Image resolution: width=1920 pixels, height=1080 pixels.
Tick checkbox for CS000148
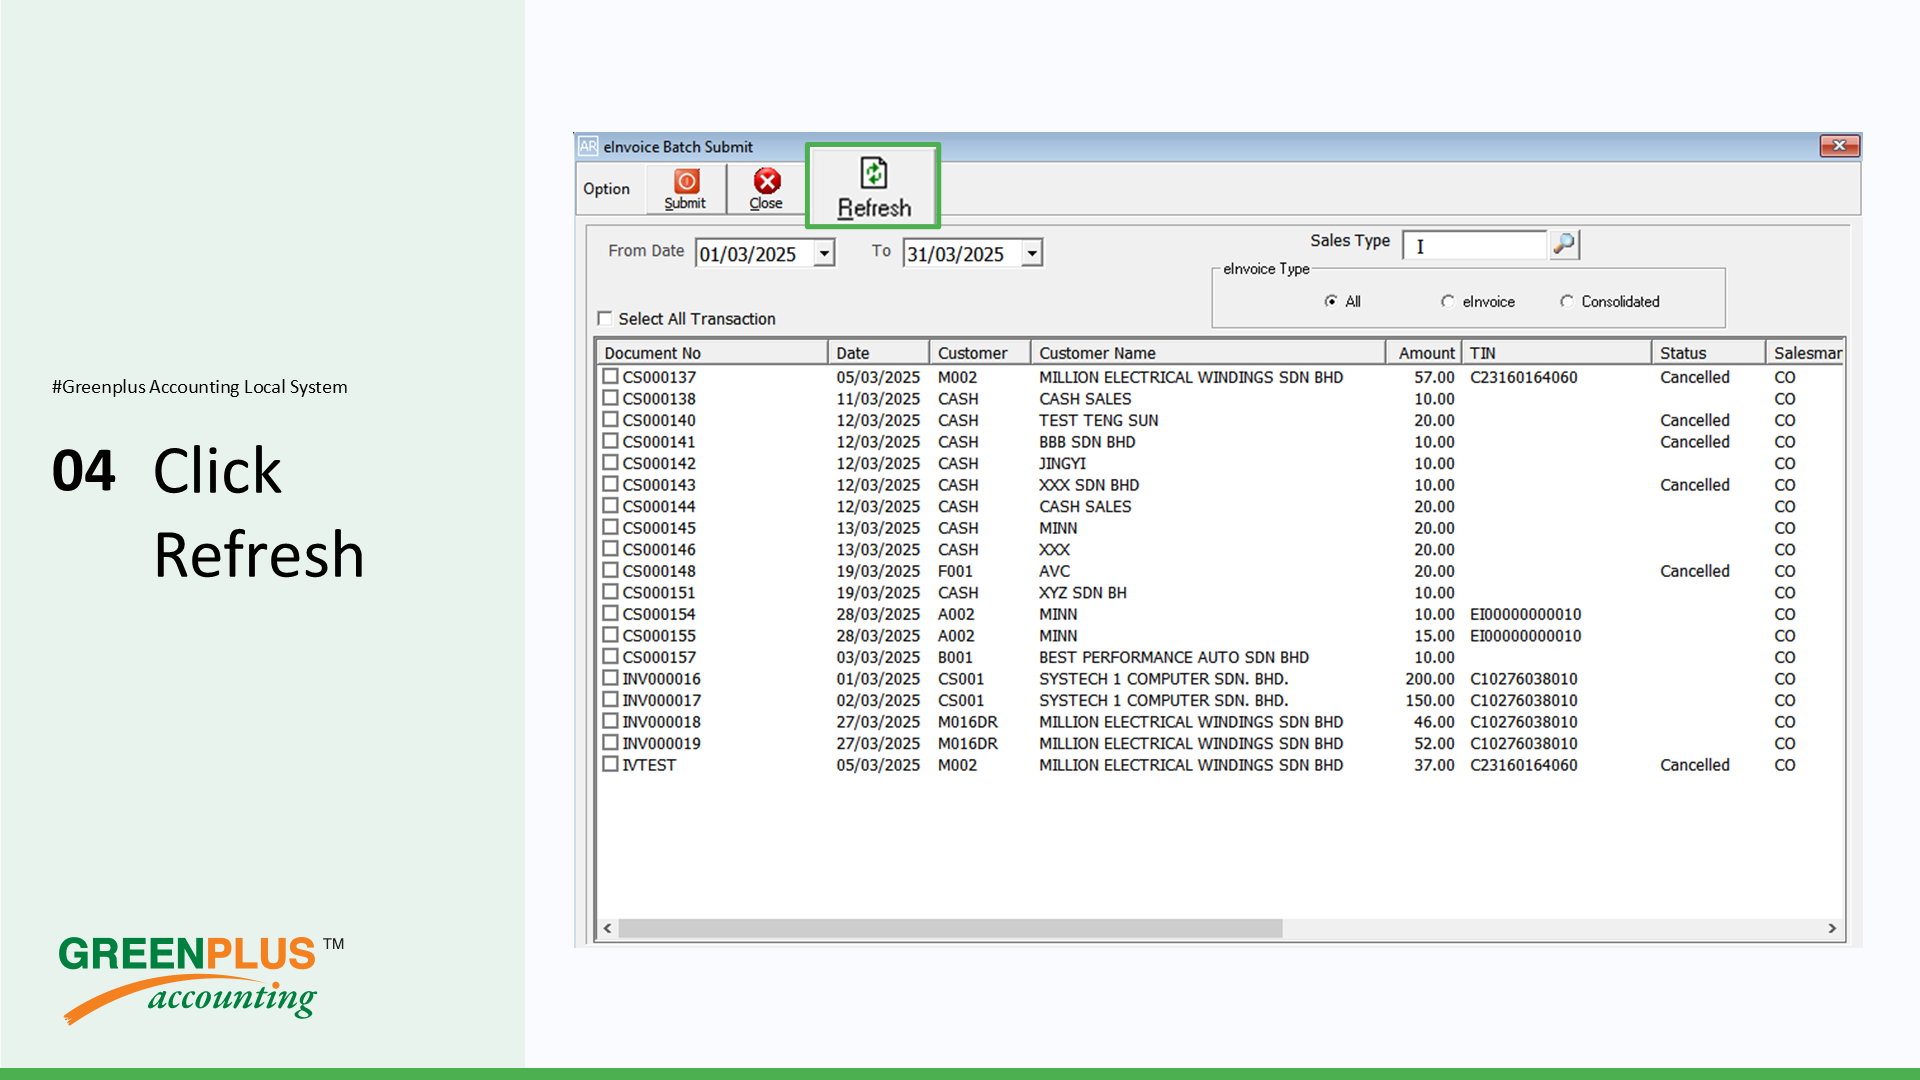tap(610, 570)
